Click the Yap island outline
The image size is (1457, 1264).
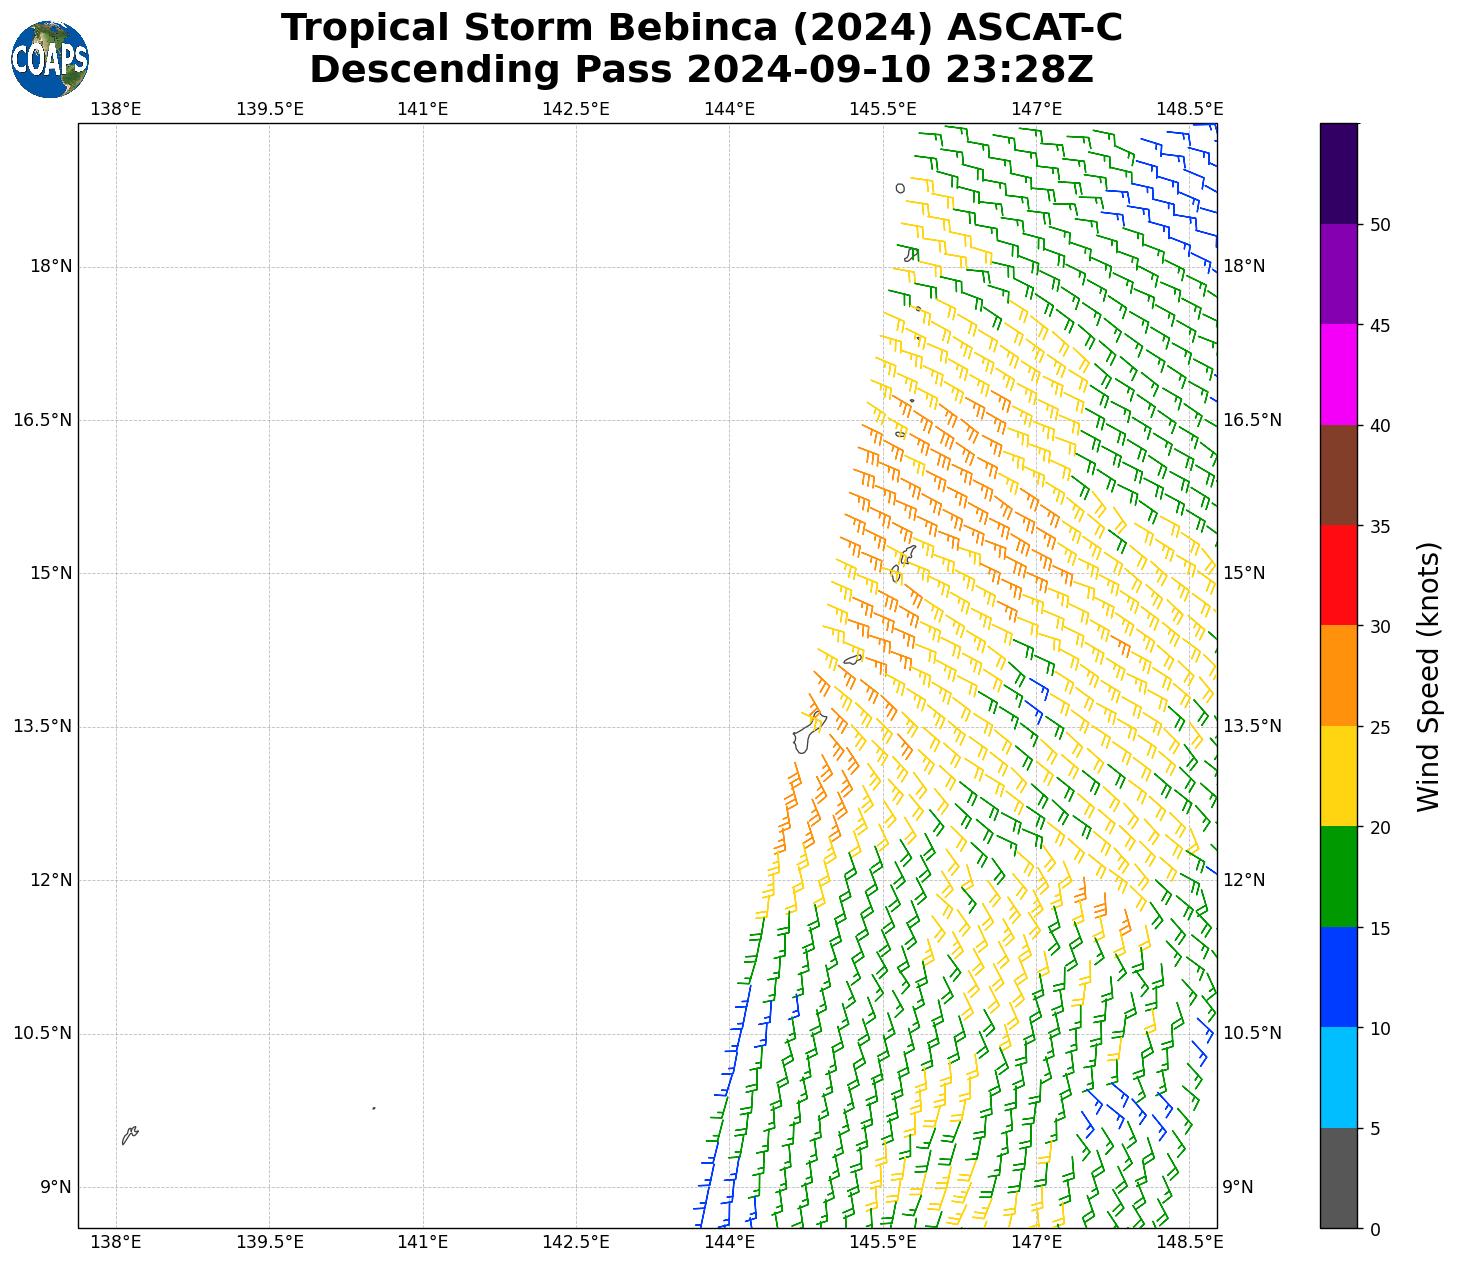pyautogui.click(x=129, y=1135)
